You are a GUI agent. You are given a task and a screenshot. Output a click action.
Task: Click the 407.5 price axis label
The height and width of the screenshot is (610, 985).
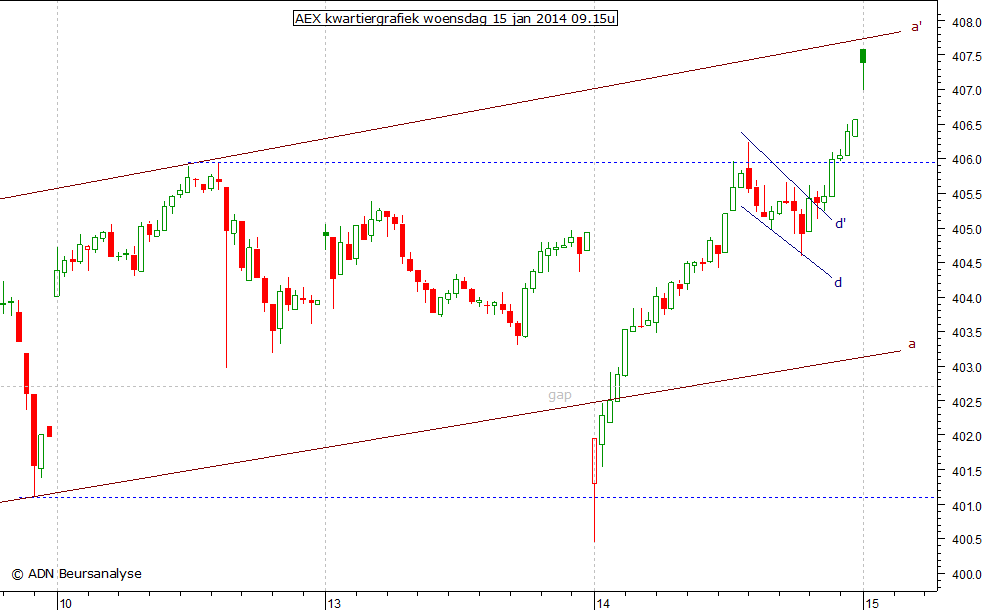click(x=966, y=57)
